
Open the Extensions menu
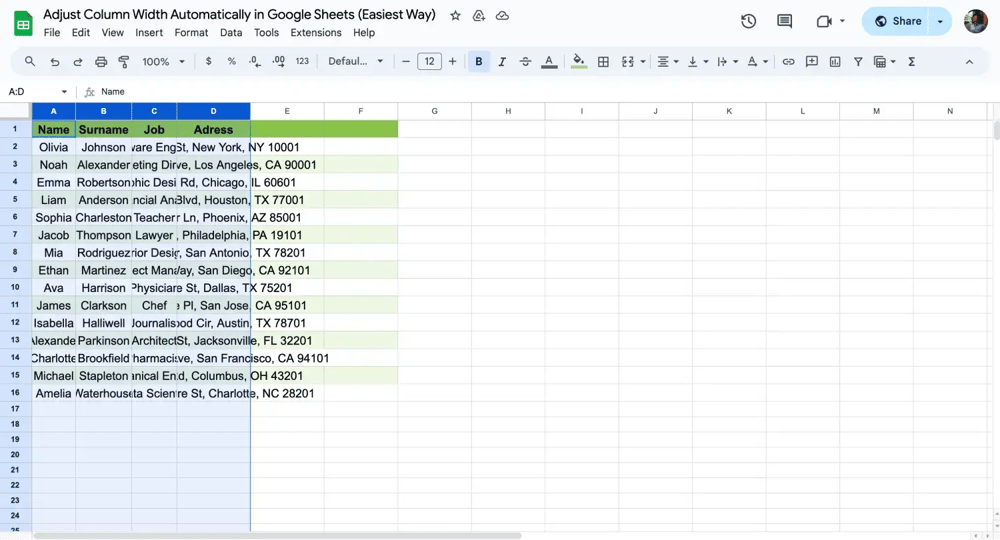tap(315, 33)
